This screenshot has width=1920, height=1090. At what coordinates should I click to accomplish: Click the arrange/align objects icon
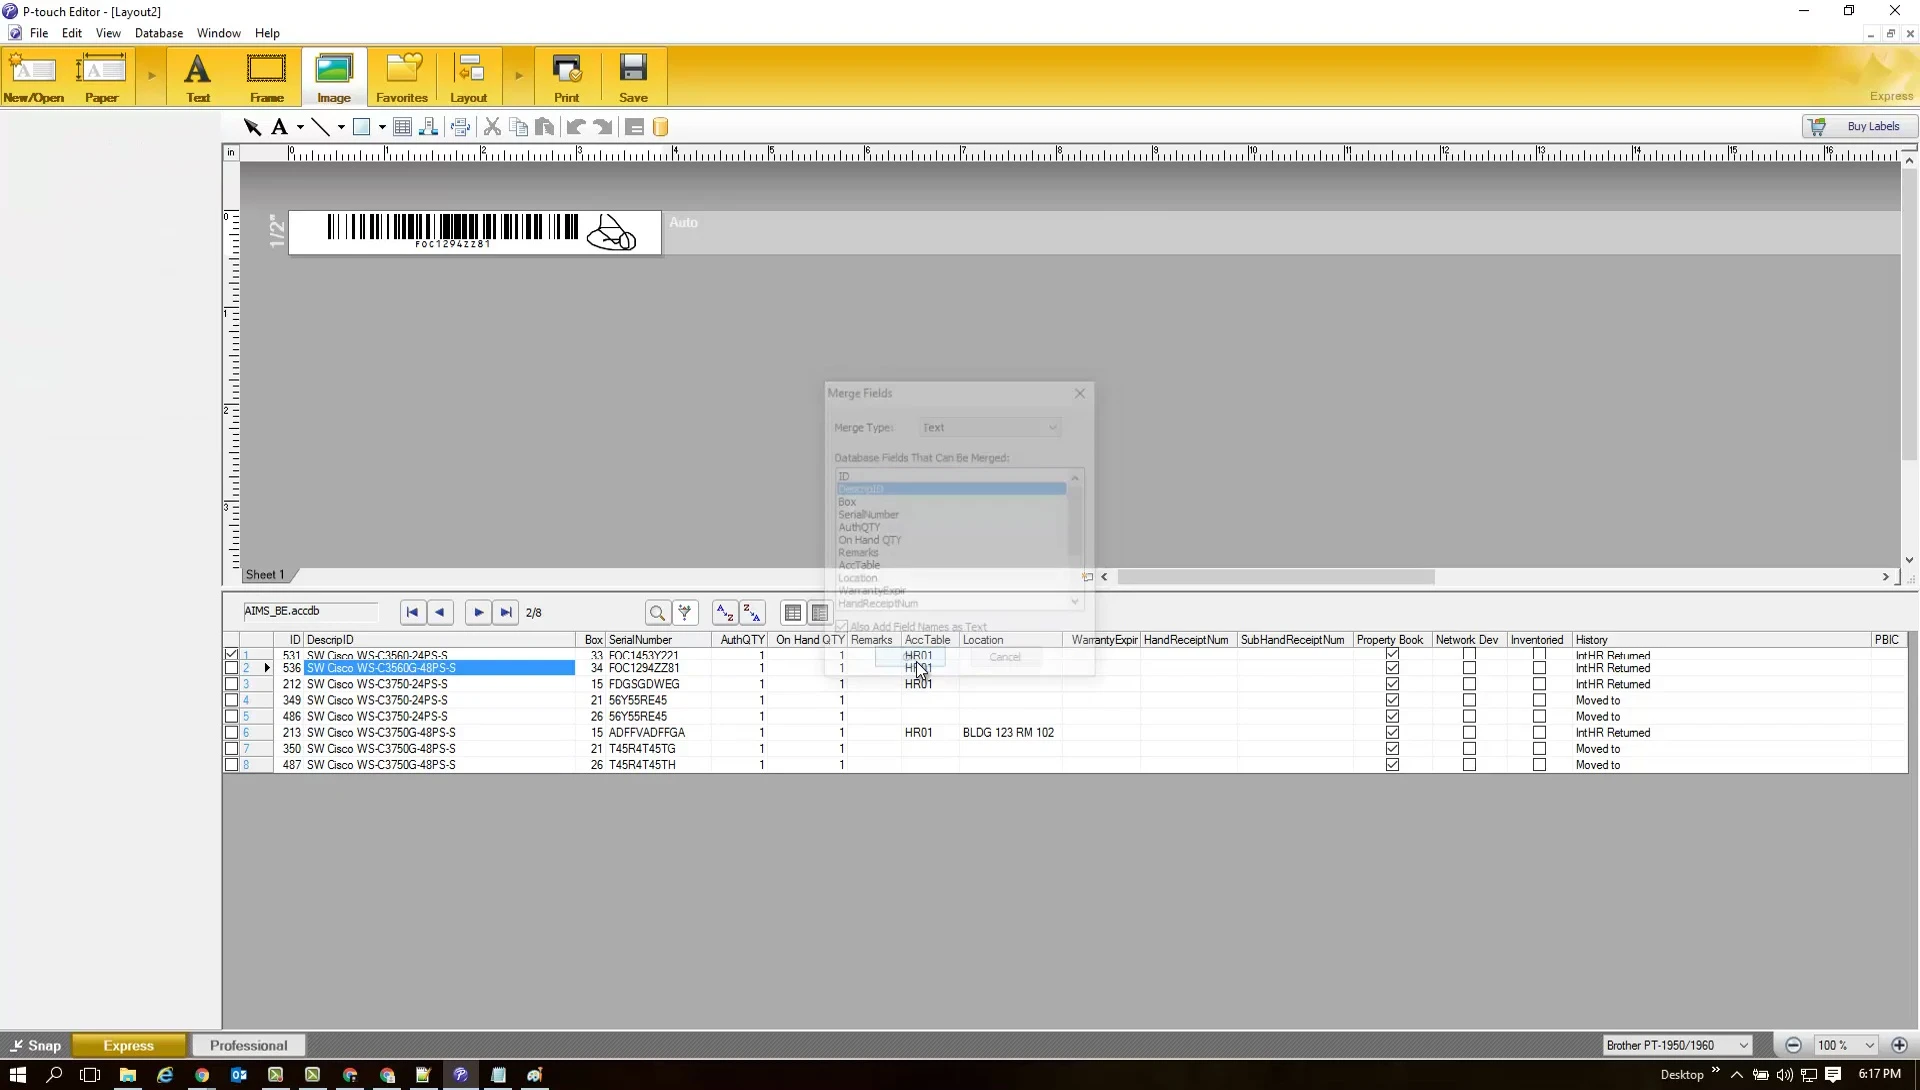(429, 127)
